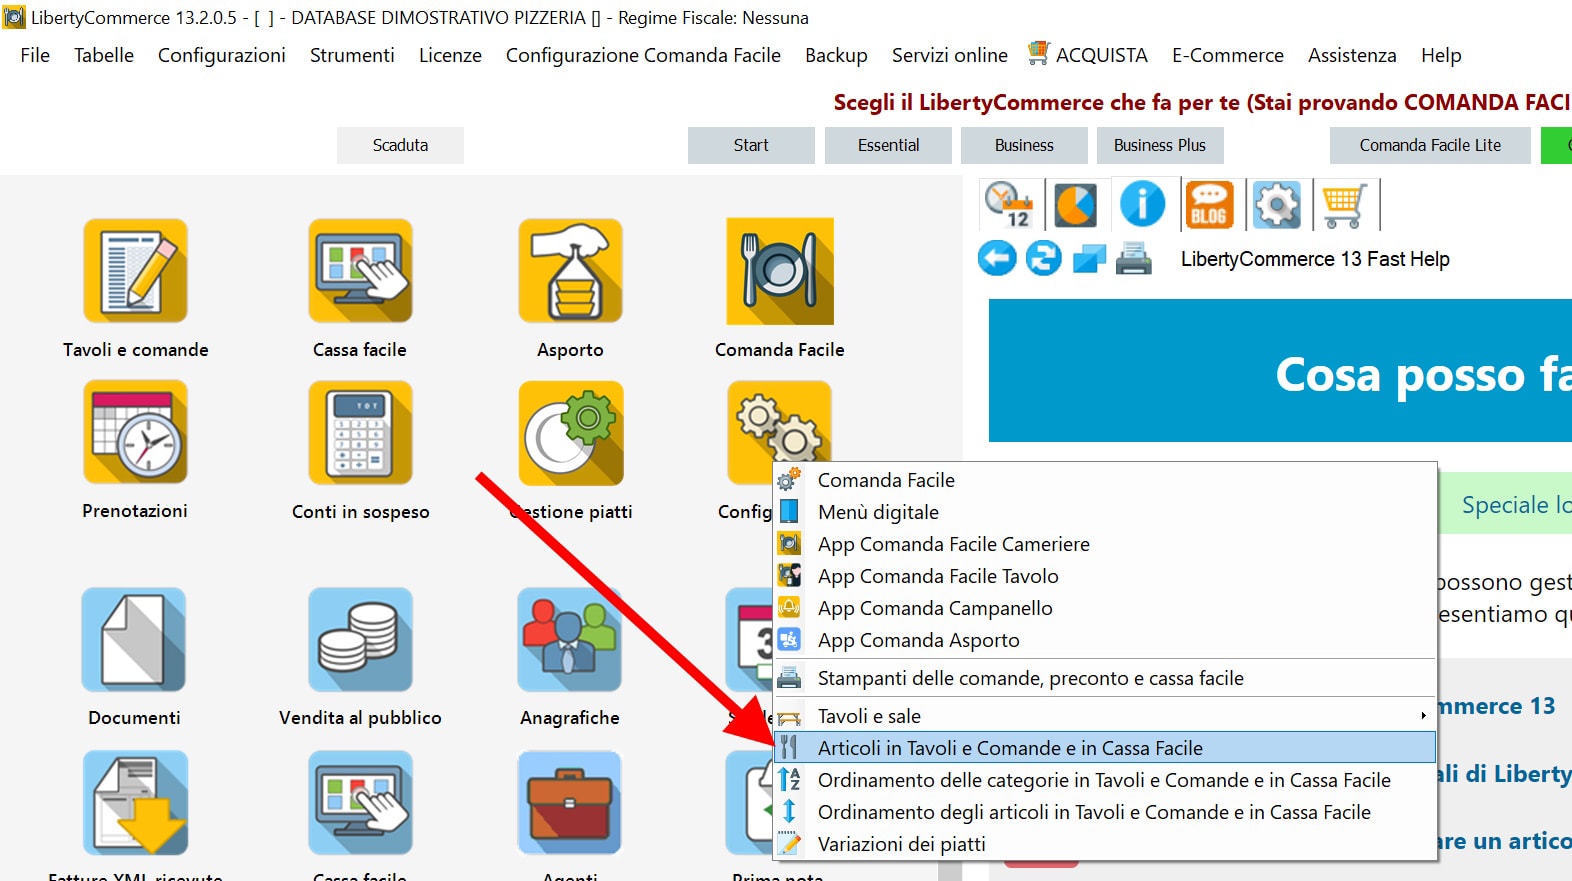Click the settings gear toolbar icon
Image resolution: width=1572 pixels, height=881 pixels.
tap(1277, 205)
